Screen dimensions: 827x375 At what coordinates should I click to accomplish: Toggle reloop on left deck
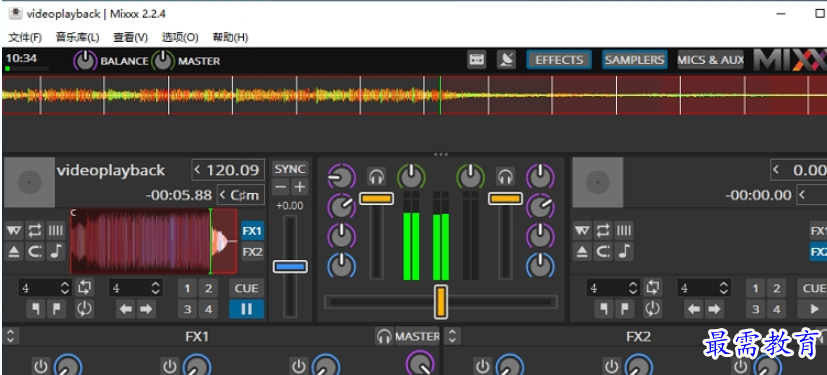pos(83,309)
